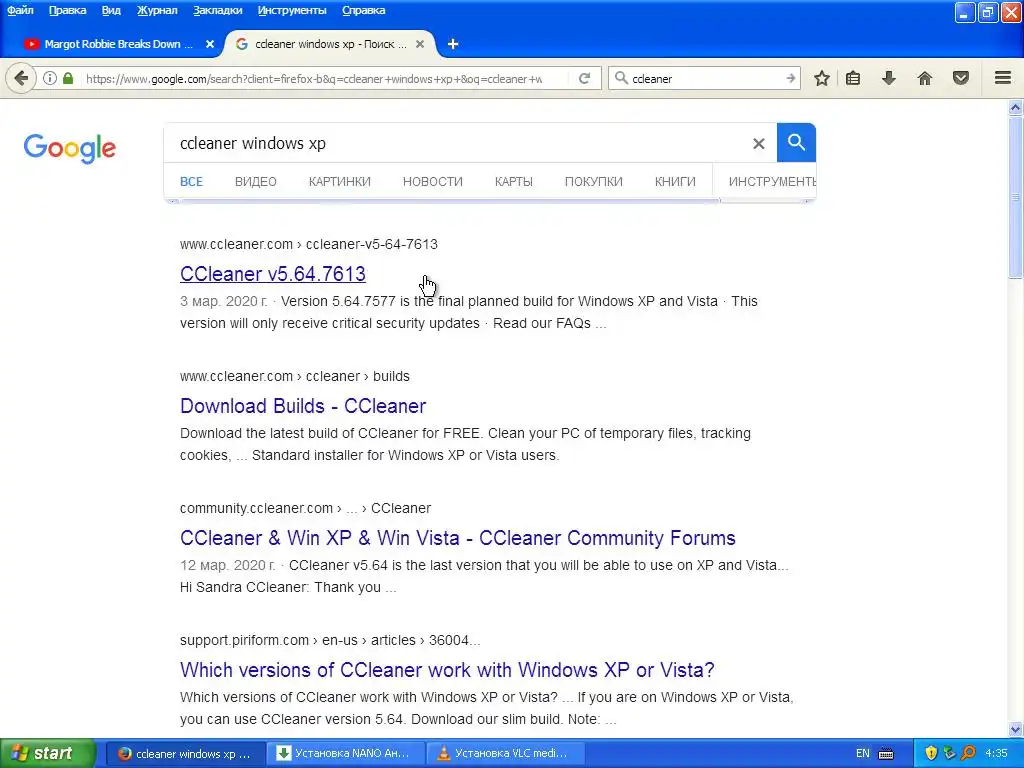Open Файл menu
The image size is (1024, 768).
20,10
